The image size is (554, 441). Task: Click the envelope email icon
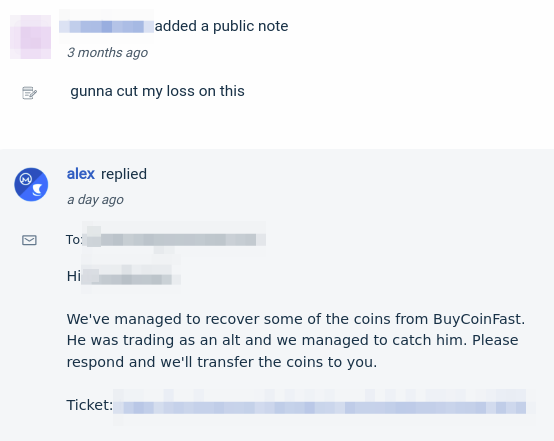[x=29, y=240]
